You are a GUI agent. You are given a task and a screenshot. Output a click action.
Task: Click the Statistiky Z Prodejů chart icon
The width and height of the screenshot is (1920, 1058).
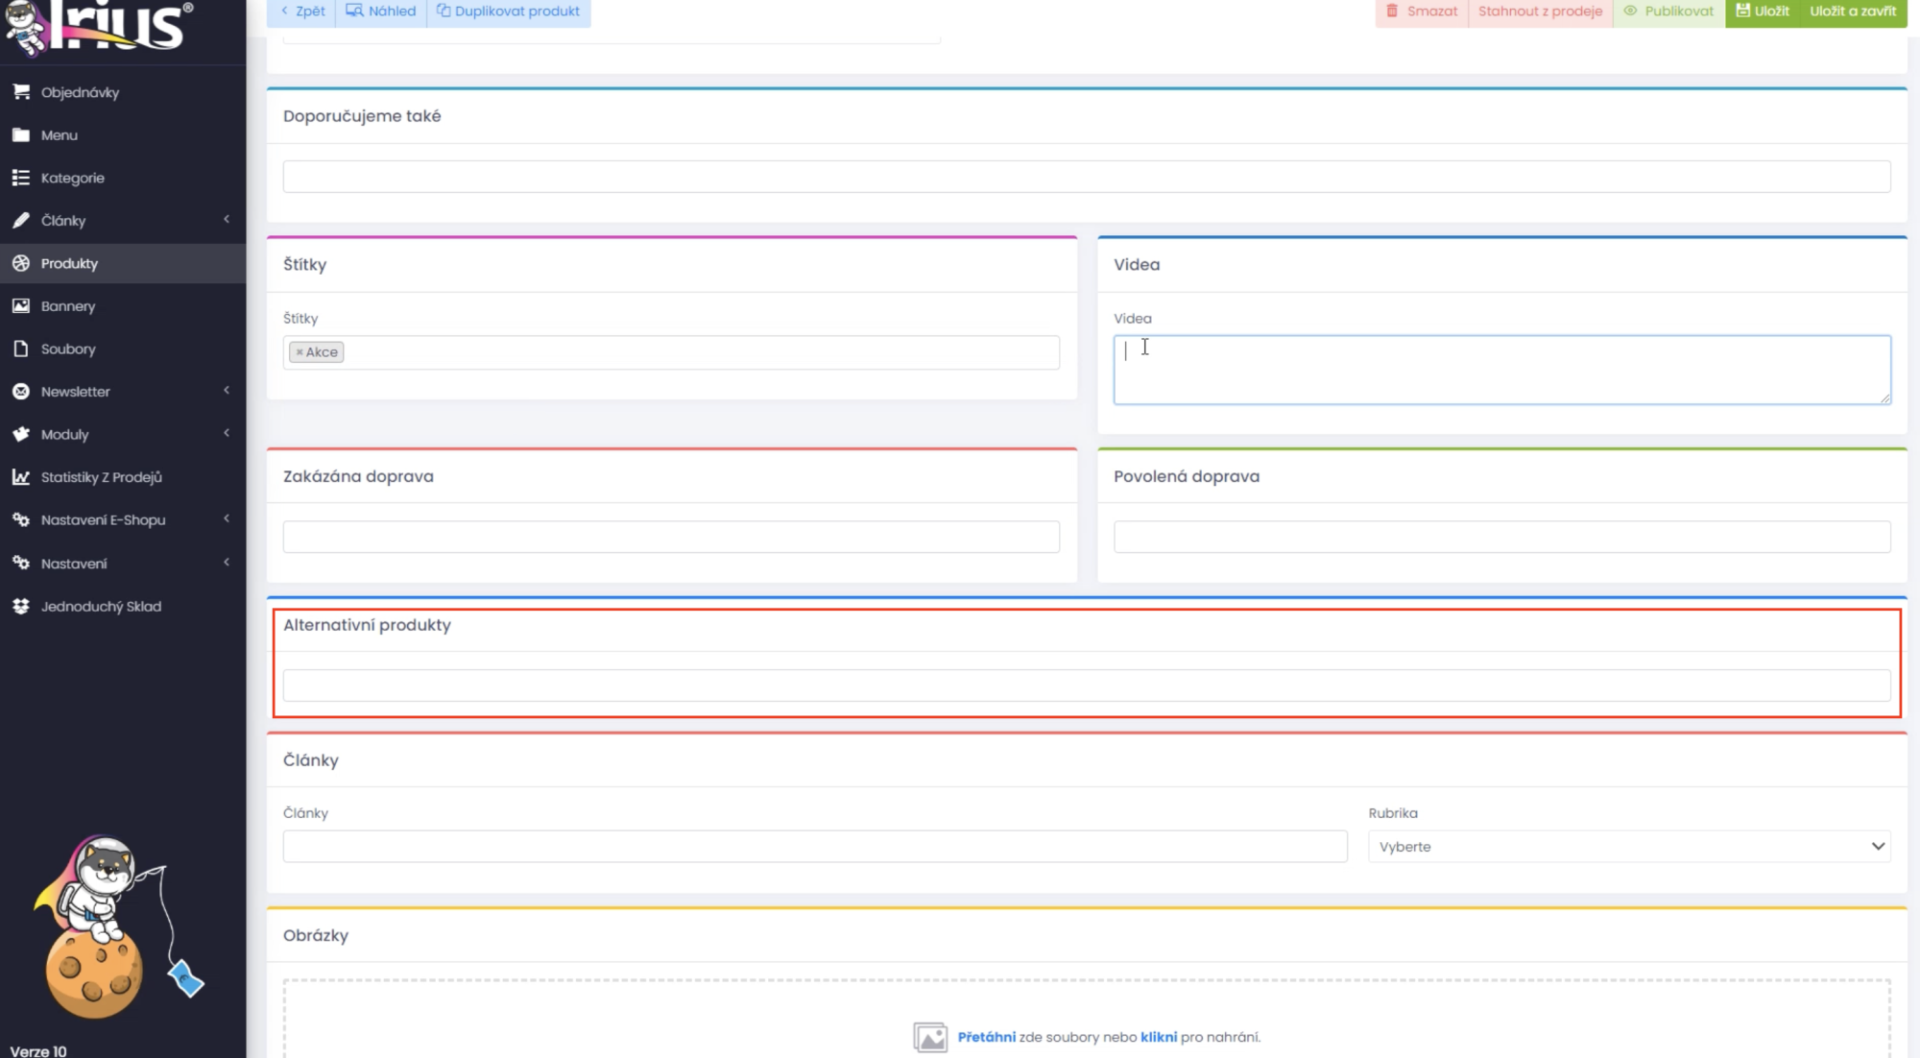tap(21, 478)
